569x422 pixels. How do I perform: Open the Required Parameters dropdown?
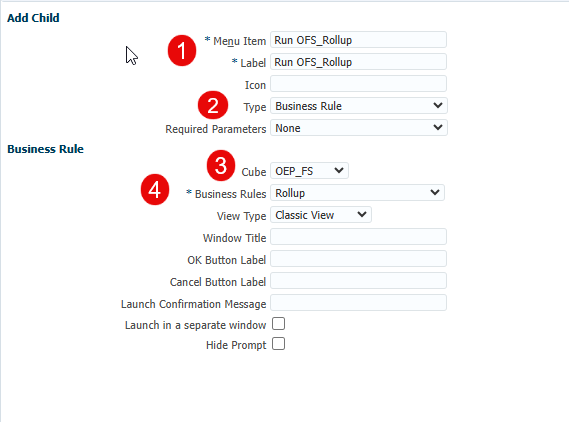click(359, 128)
